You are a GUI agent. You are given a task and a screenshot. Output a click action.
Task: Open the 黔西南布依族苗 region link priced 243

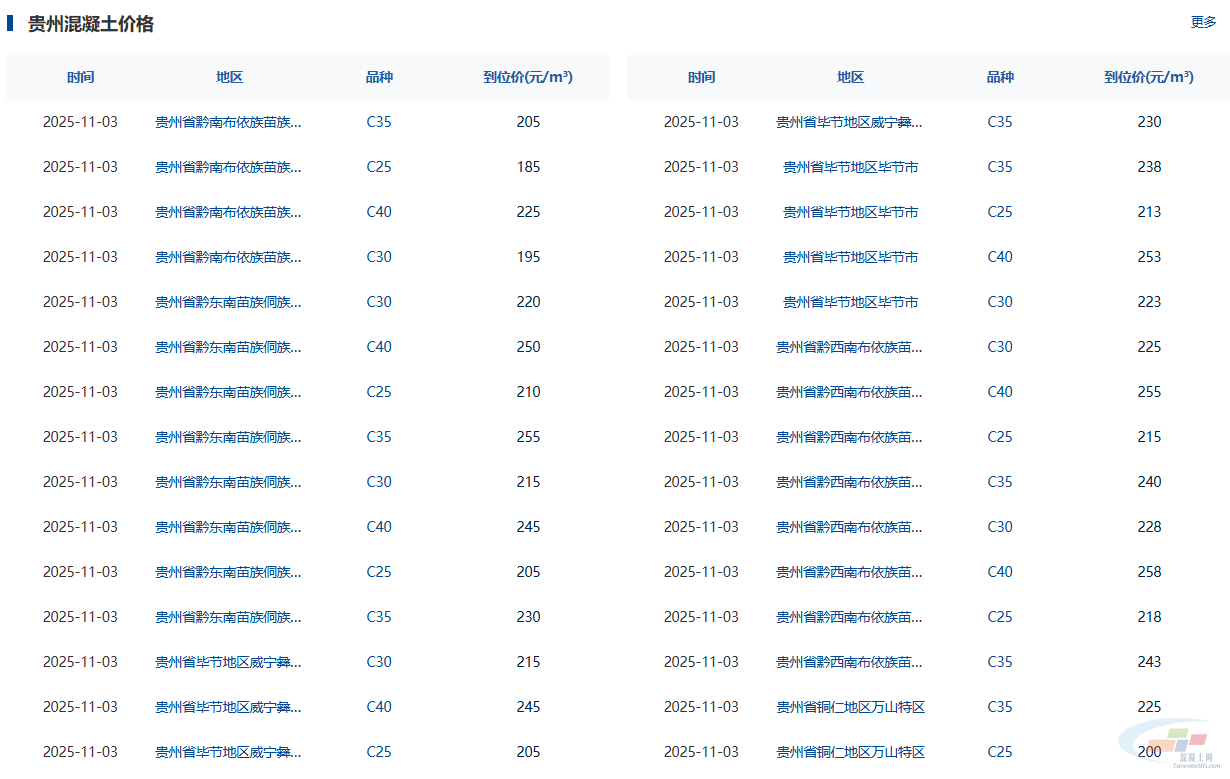click(850, 662)
